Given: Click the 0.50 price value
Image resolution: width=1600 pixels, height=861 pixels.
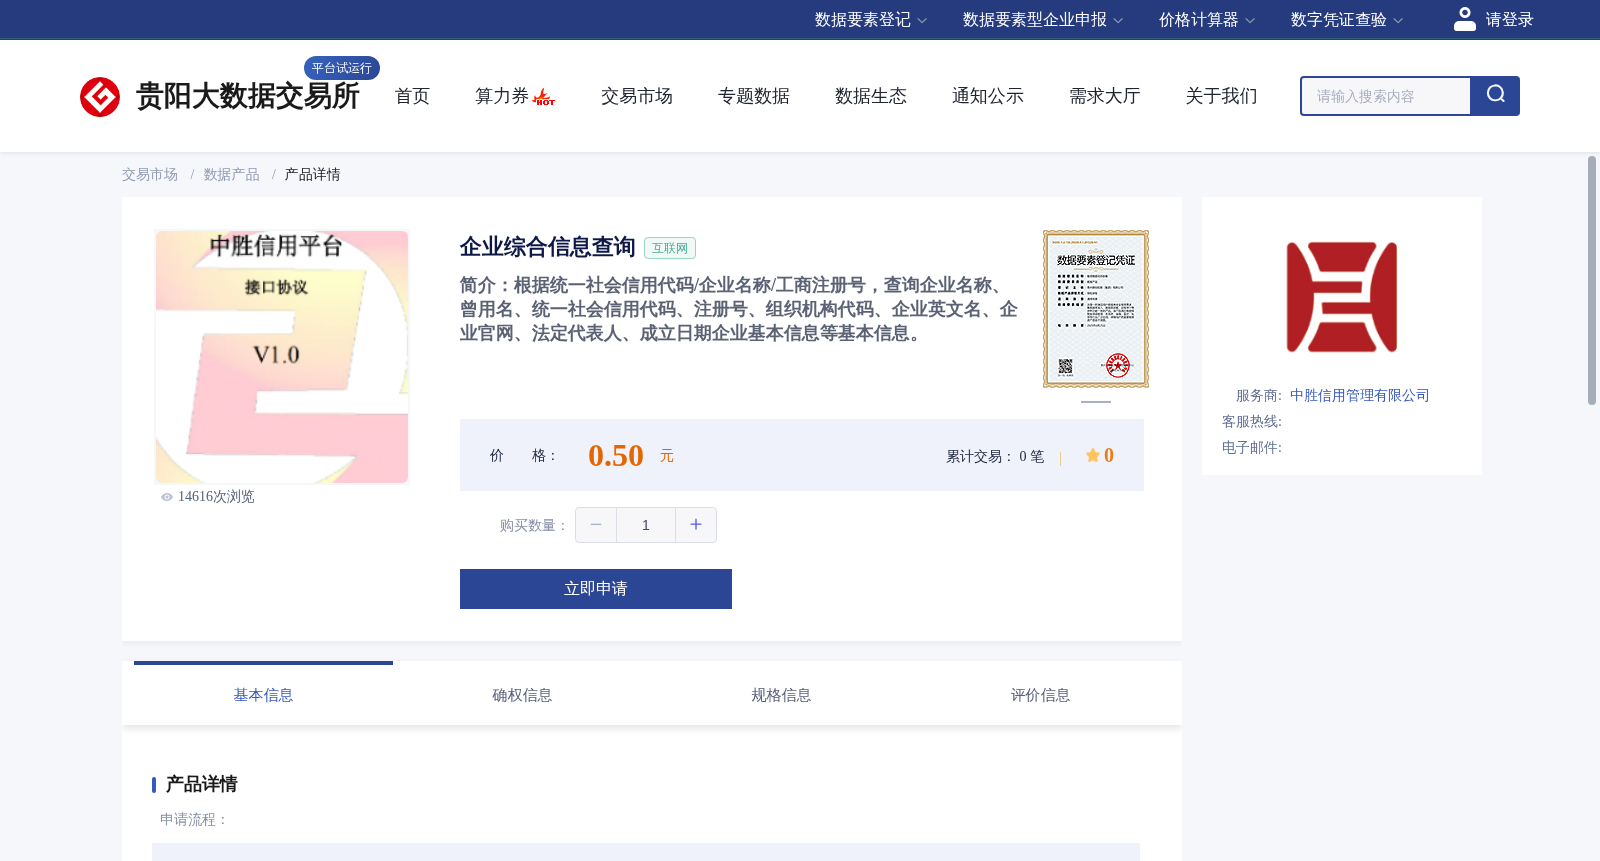Looking at the screenshot, I should (x=616, y=456).
